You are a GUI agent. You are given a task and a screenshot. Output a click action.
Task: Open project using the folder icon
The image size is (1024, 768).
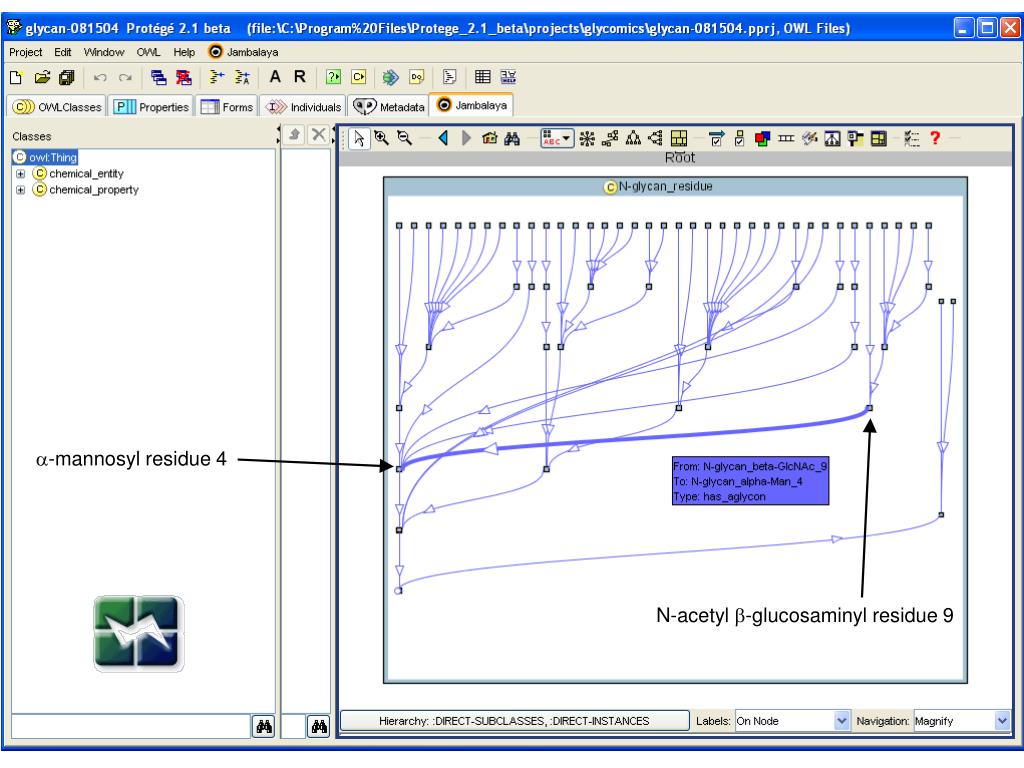[42, 77]
